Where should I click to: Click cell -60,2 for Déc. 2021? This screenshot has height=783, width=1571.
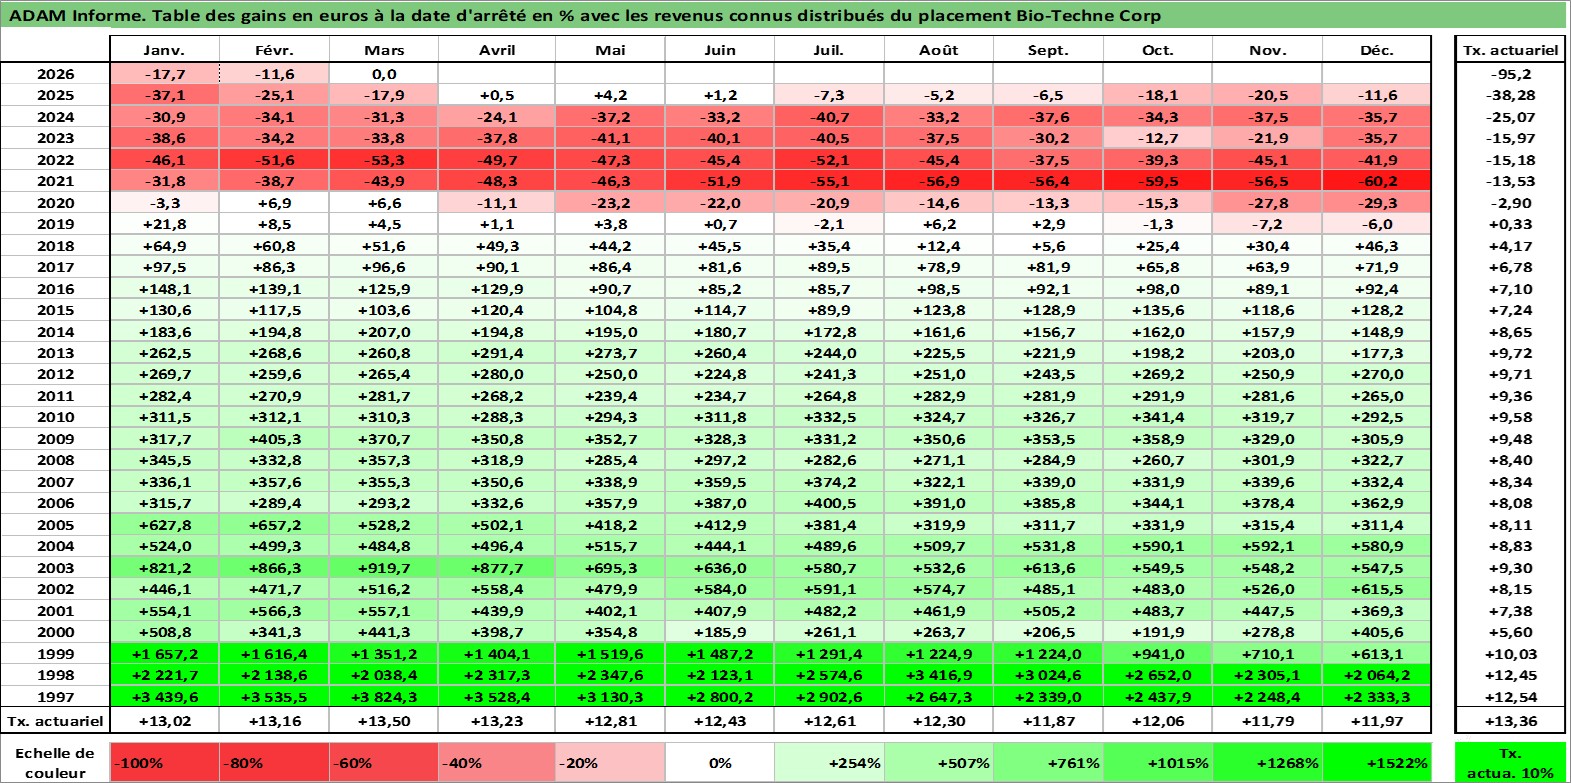pyautogui.click(x=1377, y=181)
